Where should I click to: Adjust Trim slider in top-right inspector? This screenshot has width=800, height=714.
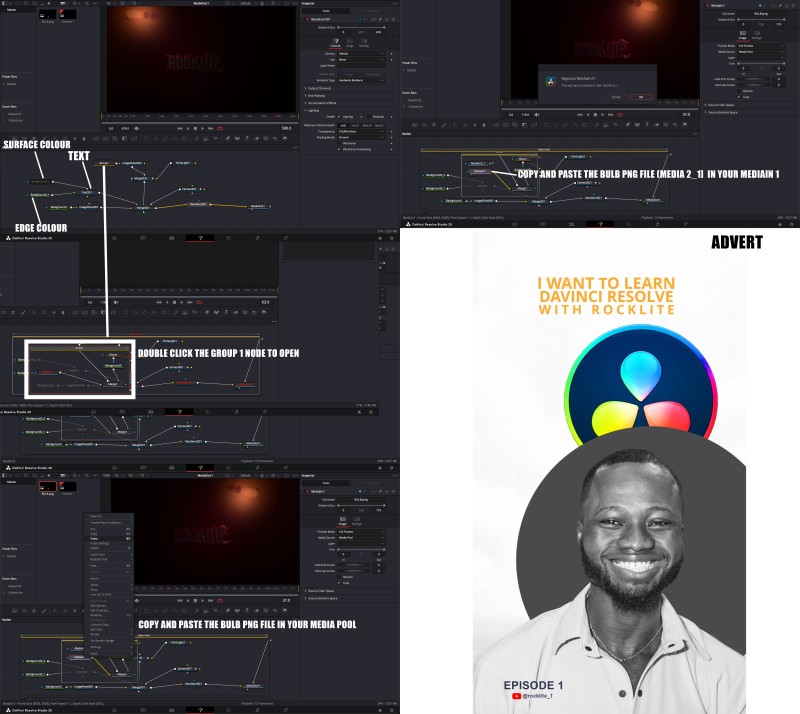click(761, 63)
